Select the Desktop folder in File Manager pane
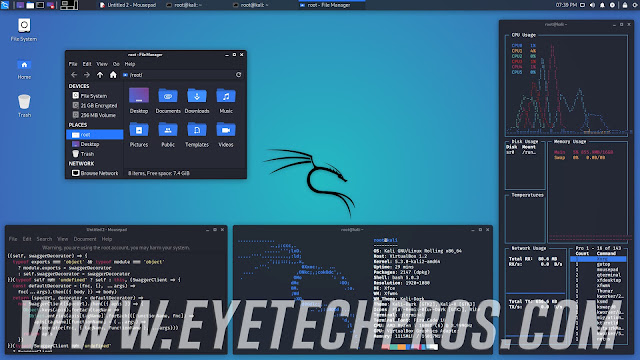This screenshot has width=640, height=360. [139, 100]
